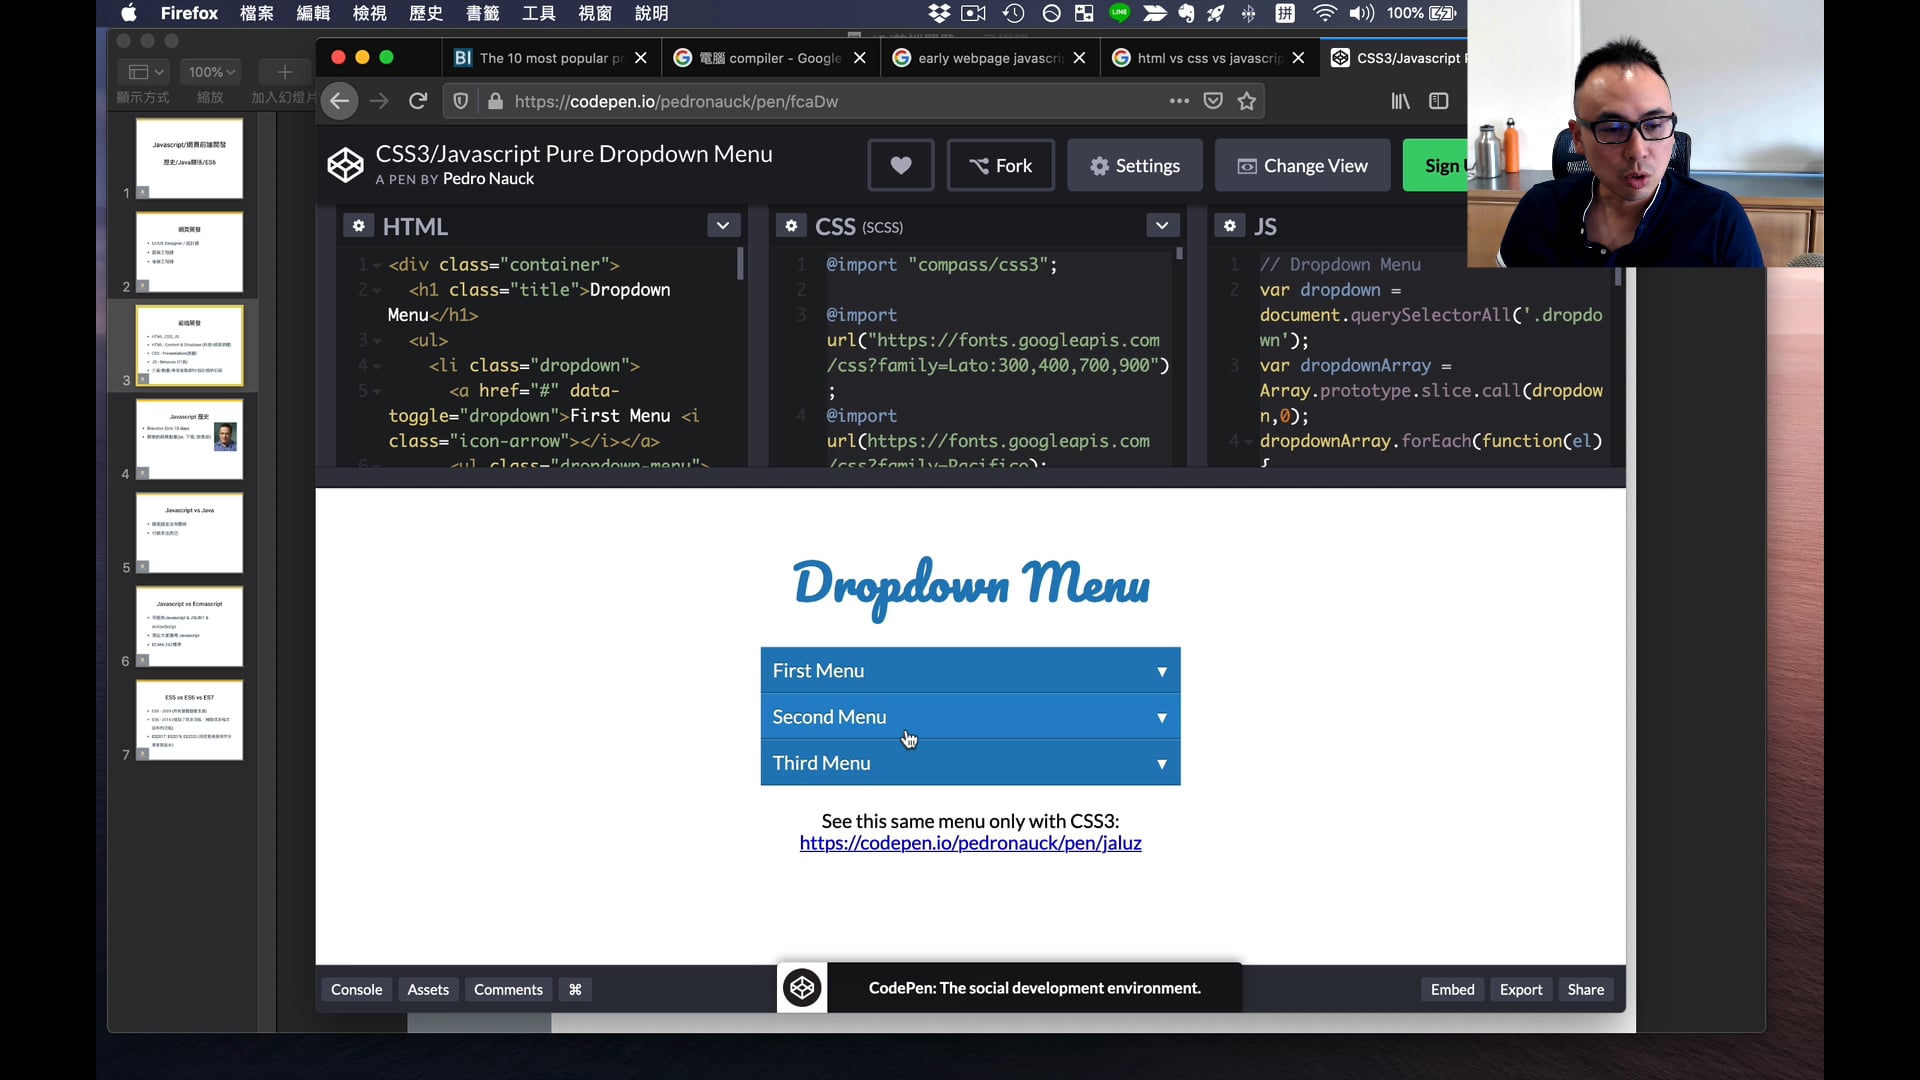Open the codepen.io/pedronauck/pen/jaluz link
1920x1080 pixels.
pos(970,843)
